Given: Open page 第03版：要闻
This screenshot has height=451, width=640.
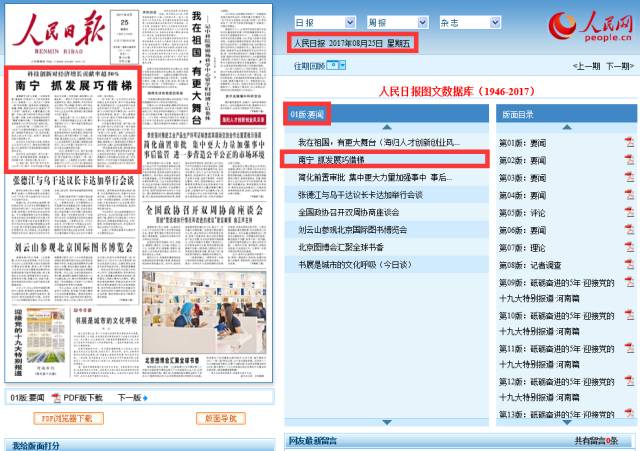Looking at the screenshot, I should click(523, 178).
